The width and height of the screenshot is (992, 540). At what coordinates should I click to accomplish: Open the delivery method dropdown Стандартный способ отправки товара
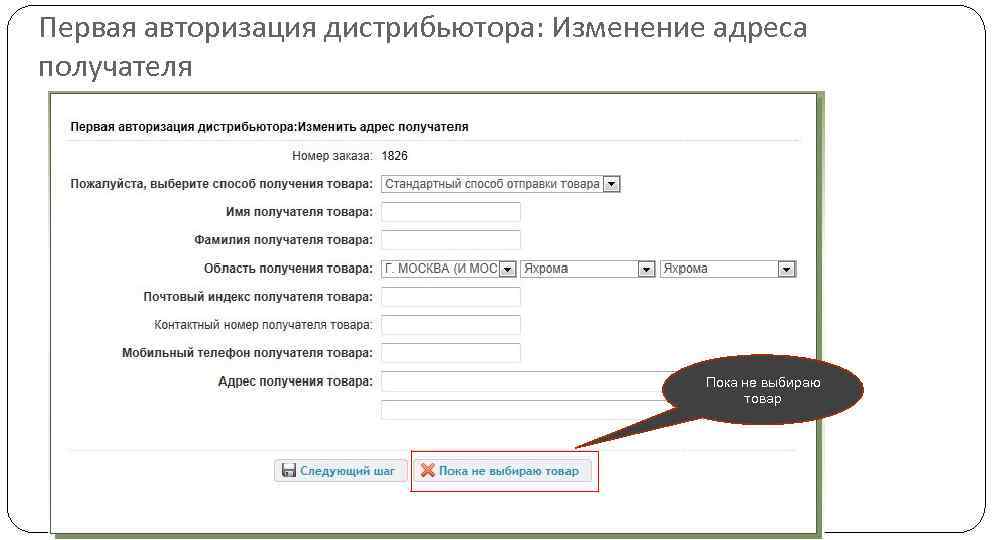500,184
